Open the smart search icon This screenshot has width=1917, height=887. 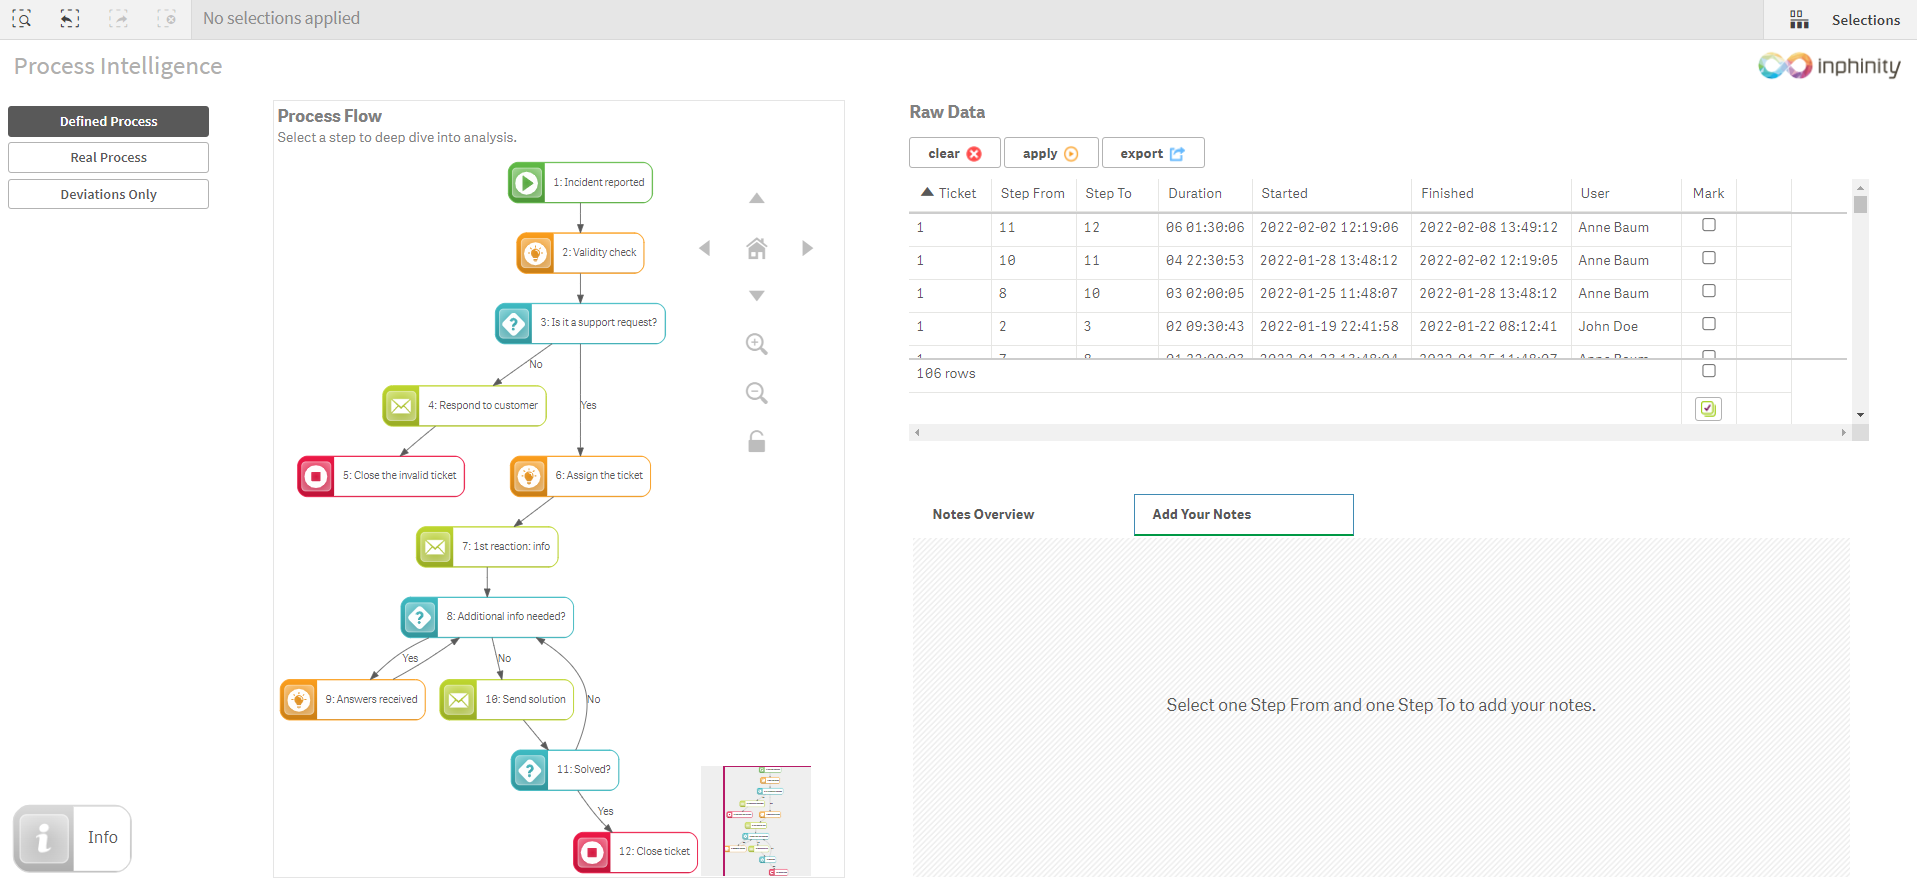pos(22,19)
